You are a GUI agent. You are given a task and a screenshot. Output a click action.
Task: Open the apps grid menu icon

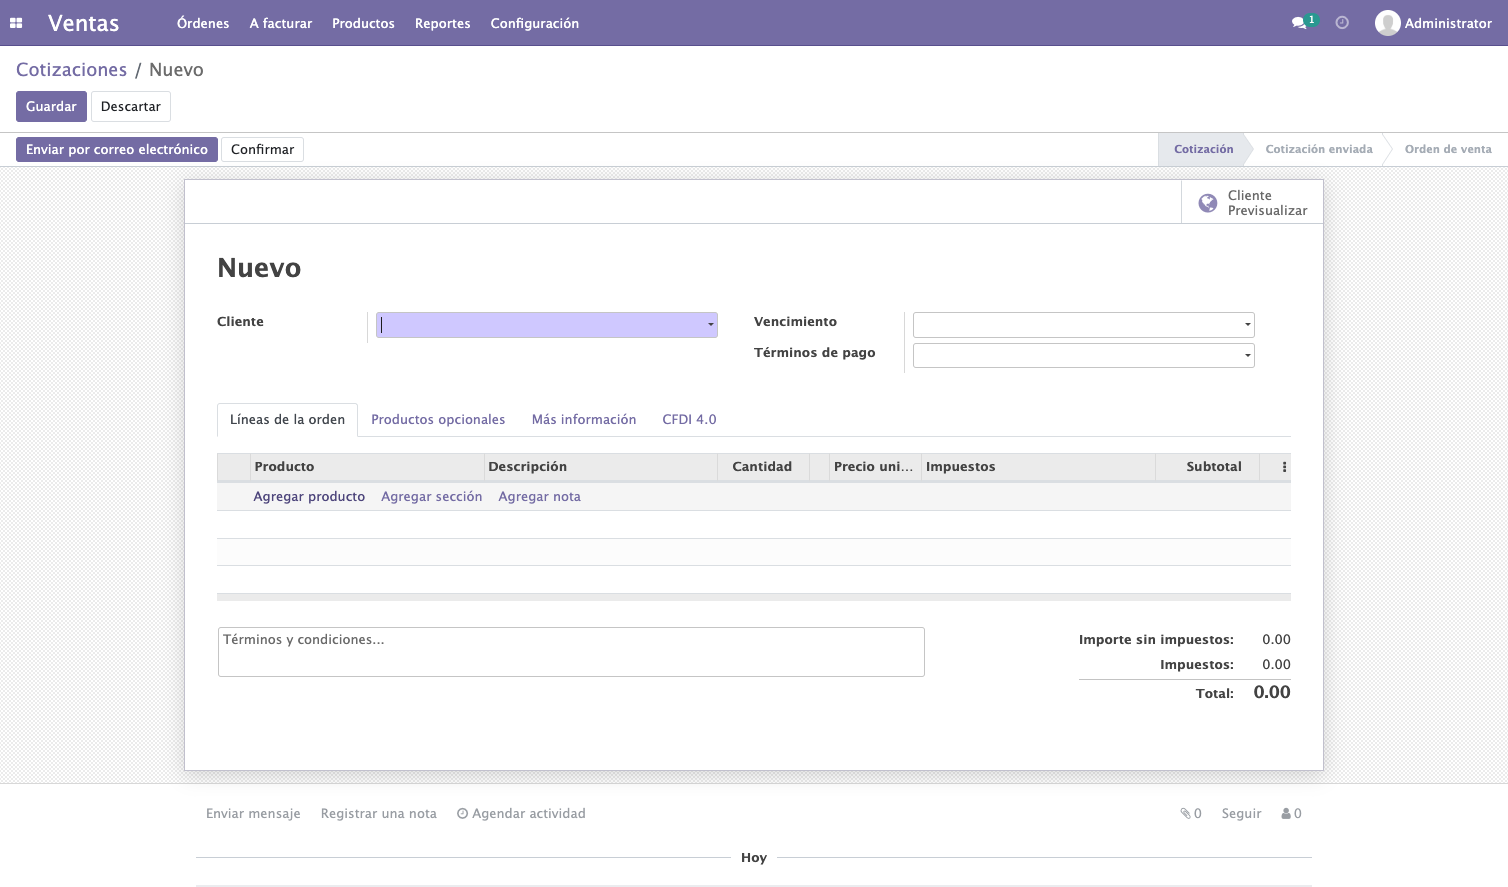pos(16,23)
